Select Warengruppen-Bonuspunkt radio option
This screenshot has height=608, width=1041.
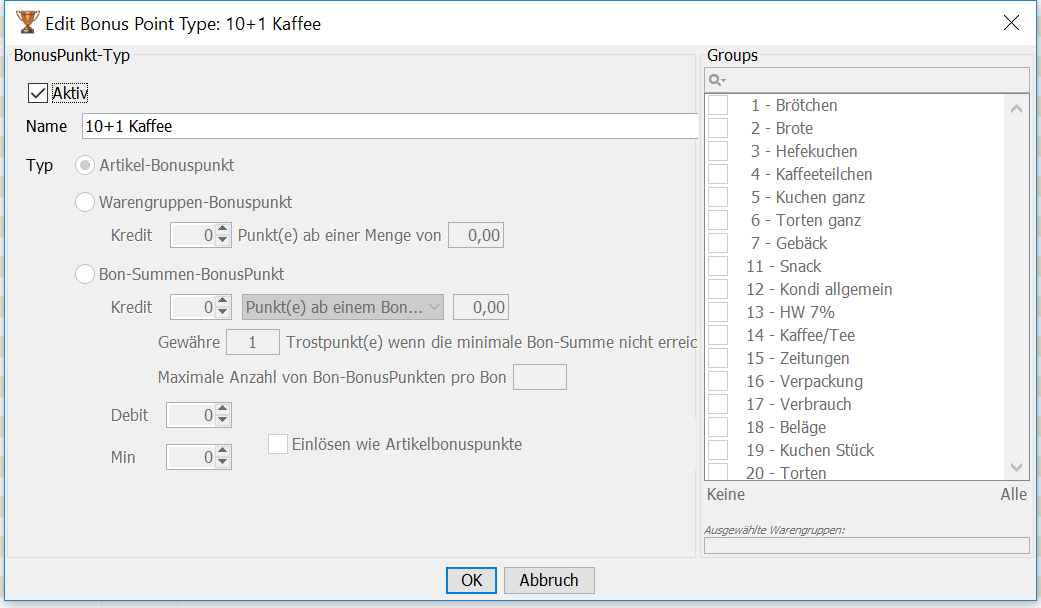tap(86, 202)
